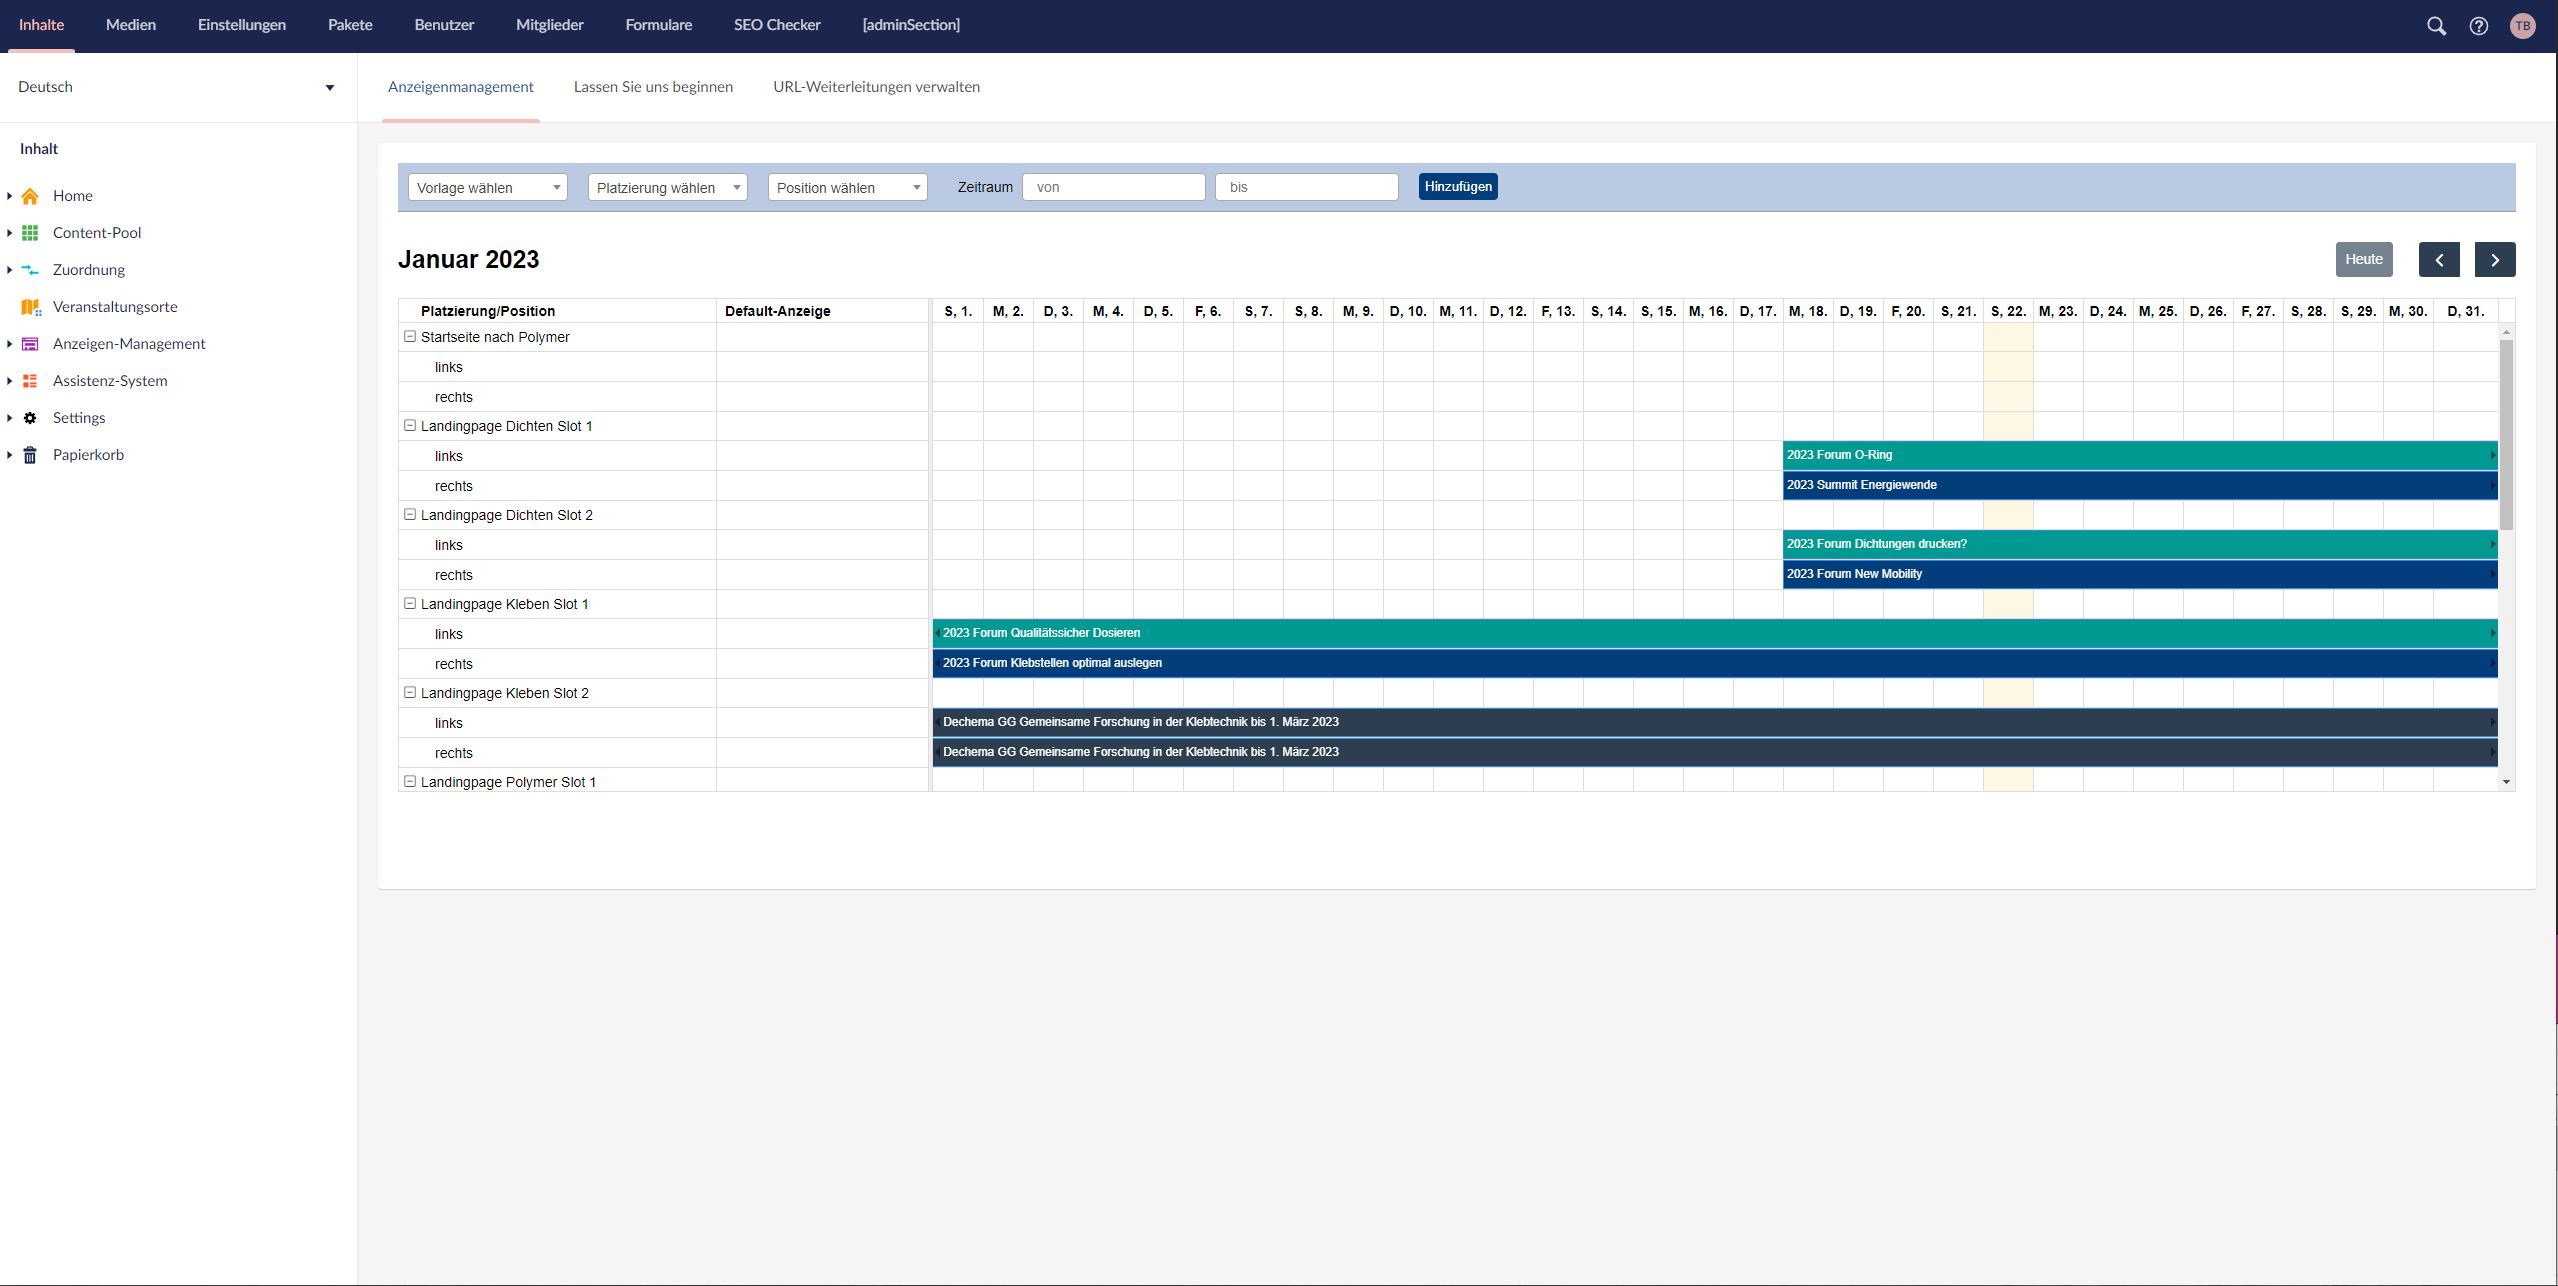2558x1286 pixels.
Task: Click the Content-Pool grid icon
Action: (30, 233)
